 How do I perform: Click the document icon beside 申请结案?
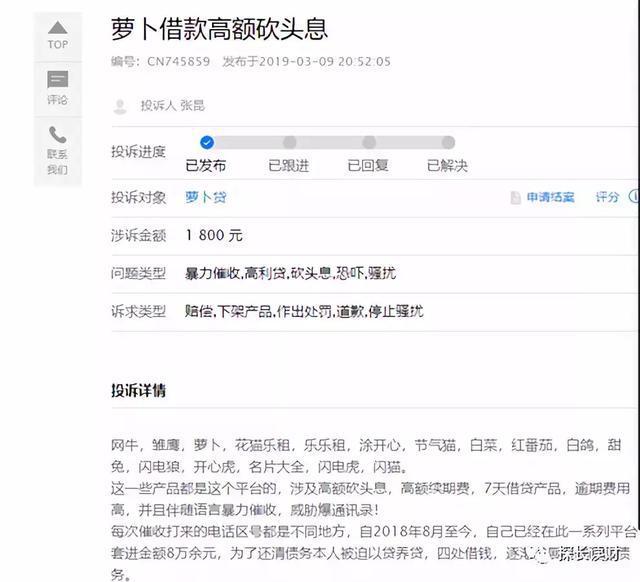pyautogui.click(x=516, y=198)
